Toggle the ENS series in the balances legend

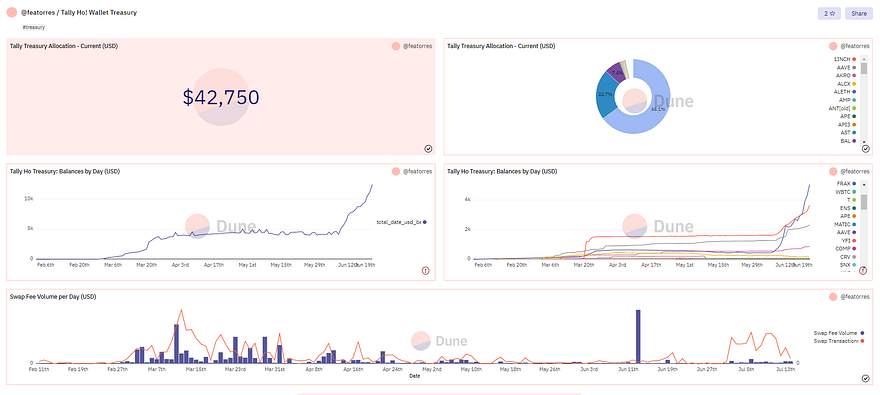coord(847,208)
